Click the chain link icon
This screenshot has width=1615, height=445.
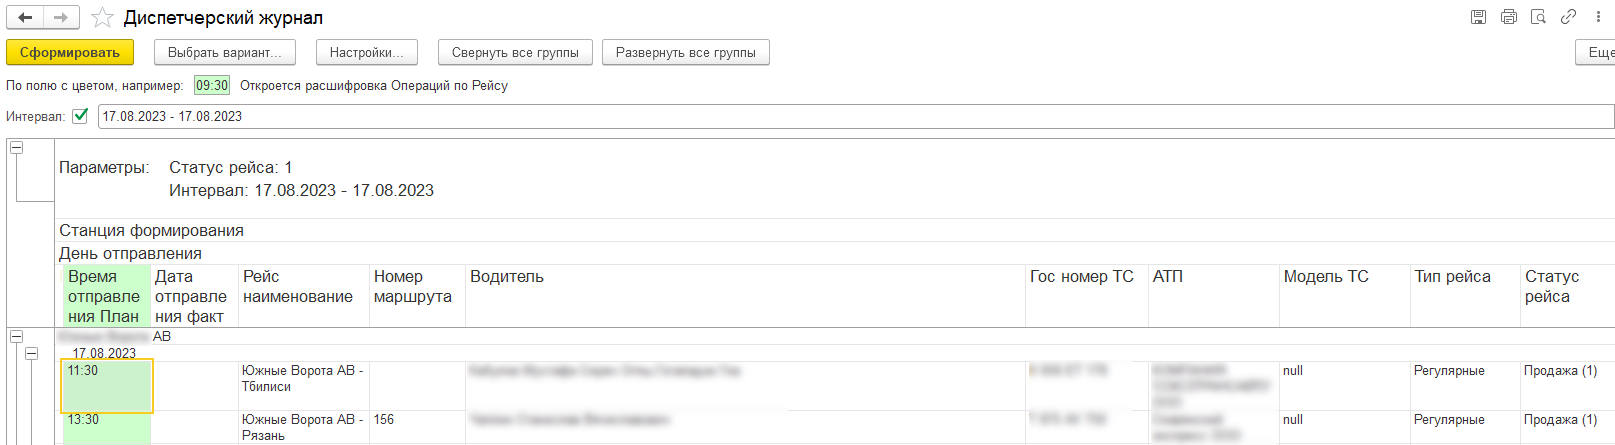1568,17
